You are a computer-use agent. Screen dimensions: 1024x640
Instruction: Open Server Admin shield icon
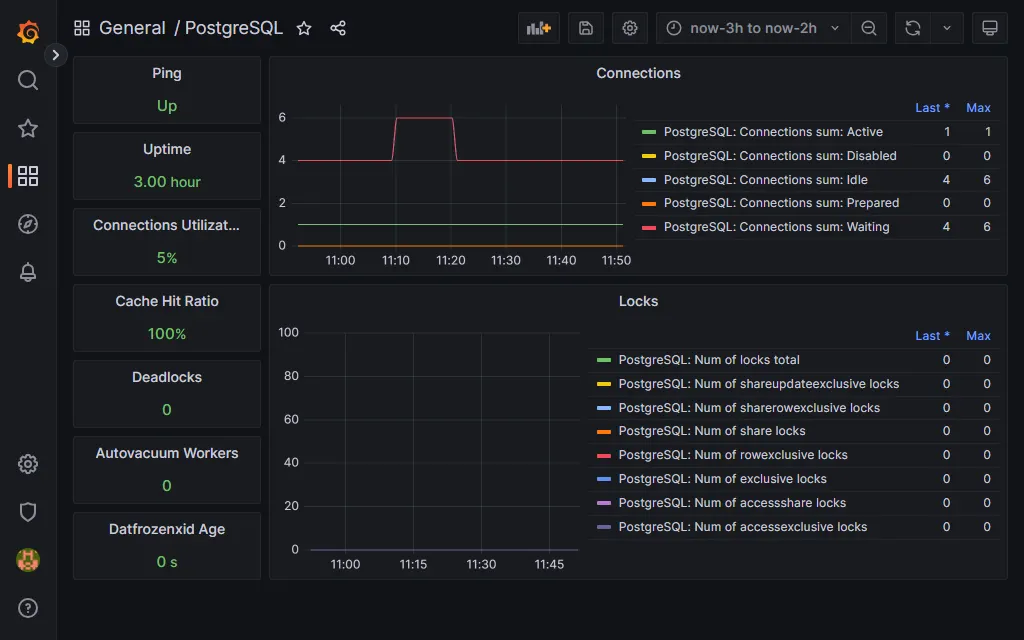[27, 512]
